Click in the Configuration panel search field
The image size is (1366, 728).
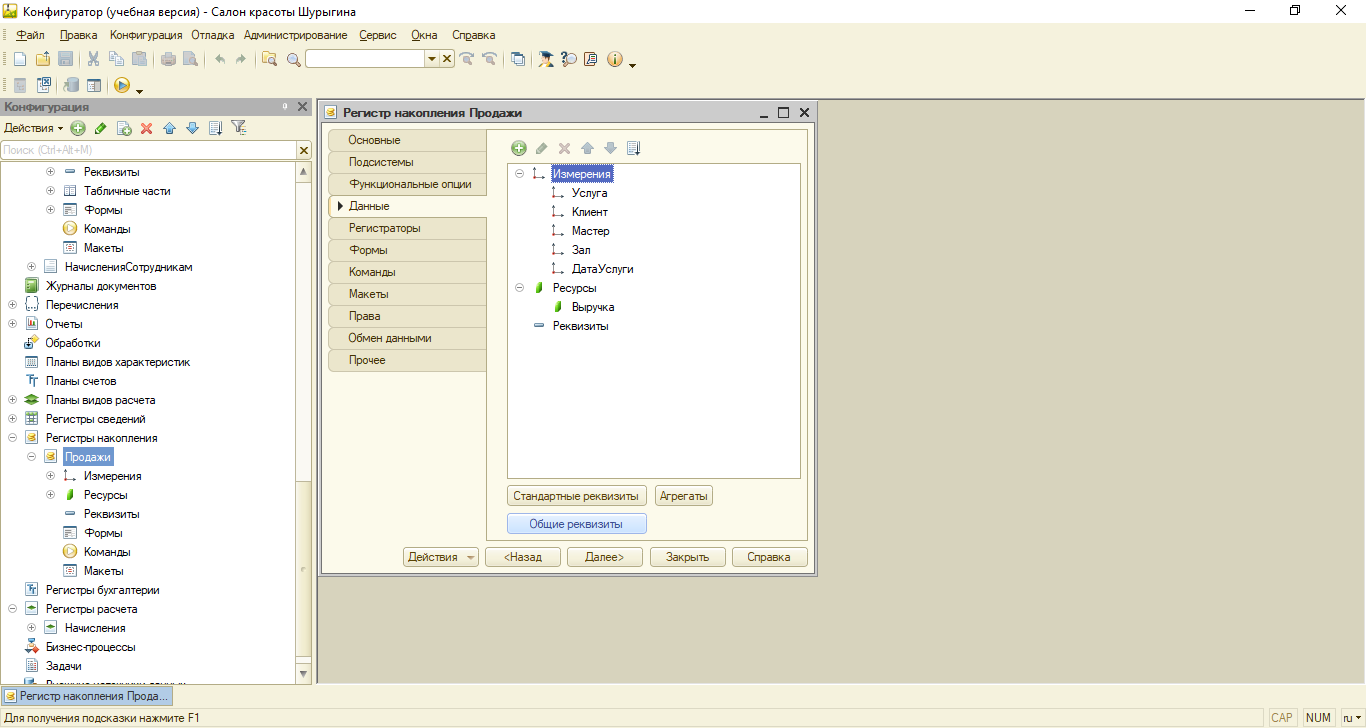148,150
